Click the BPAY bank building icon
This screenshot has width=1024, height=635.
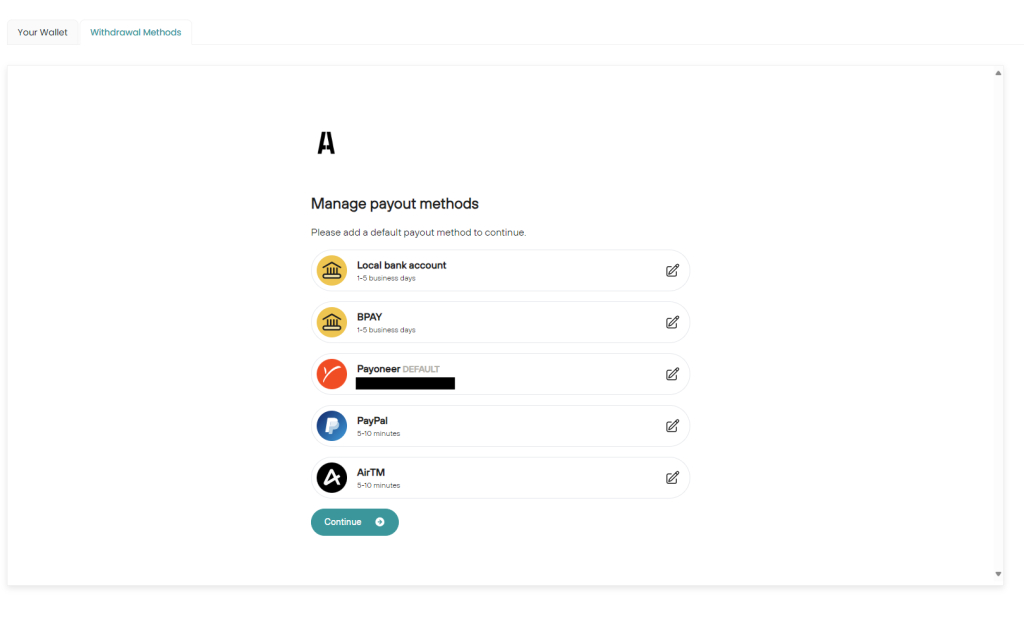click(331, 322)
